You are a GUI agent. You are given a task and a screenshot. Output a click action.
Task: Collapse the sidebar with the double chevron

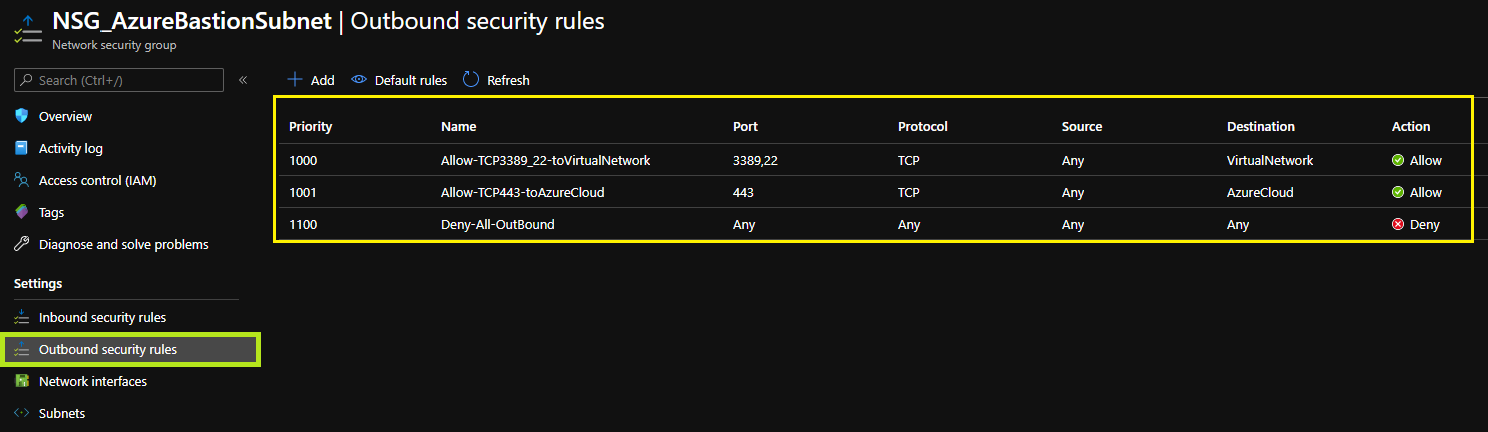pyautogui.click(x=243, y=80)
